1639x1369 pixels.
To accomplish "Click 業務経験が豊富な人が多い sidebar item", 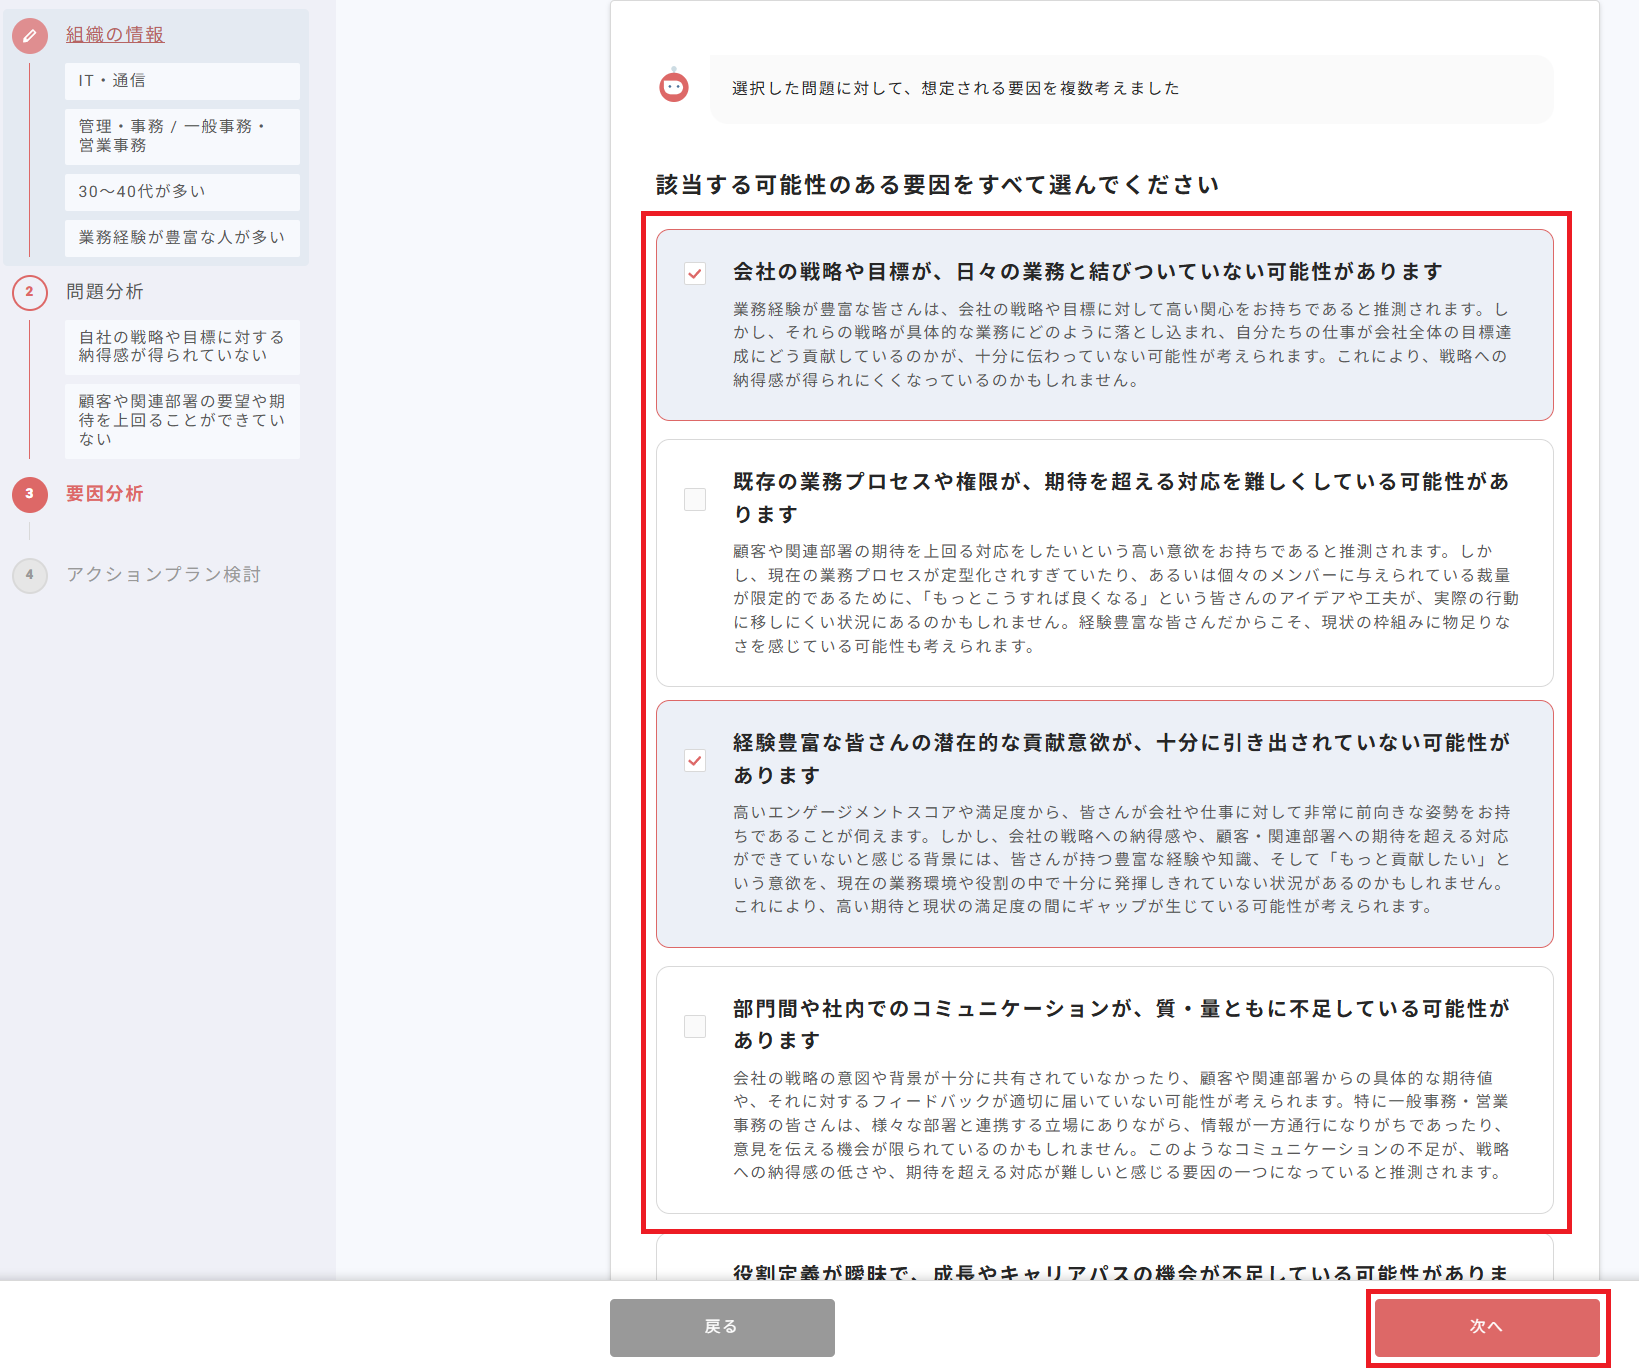I will [182, 238].
